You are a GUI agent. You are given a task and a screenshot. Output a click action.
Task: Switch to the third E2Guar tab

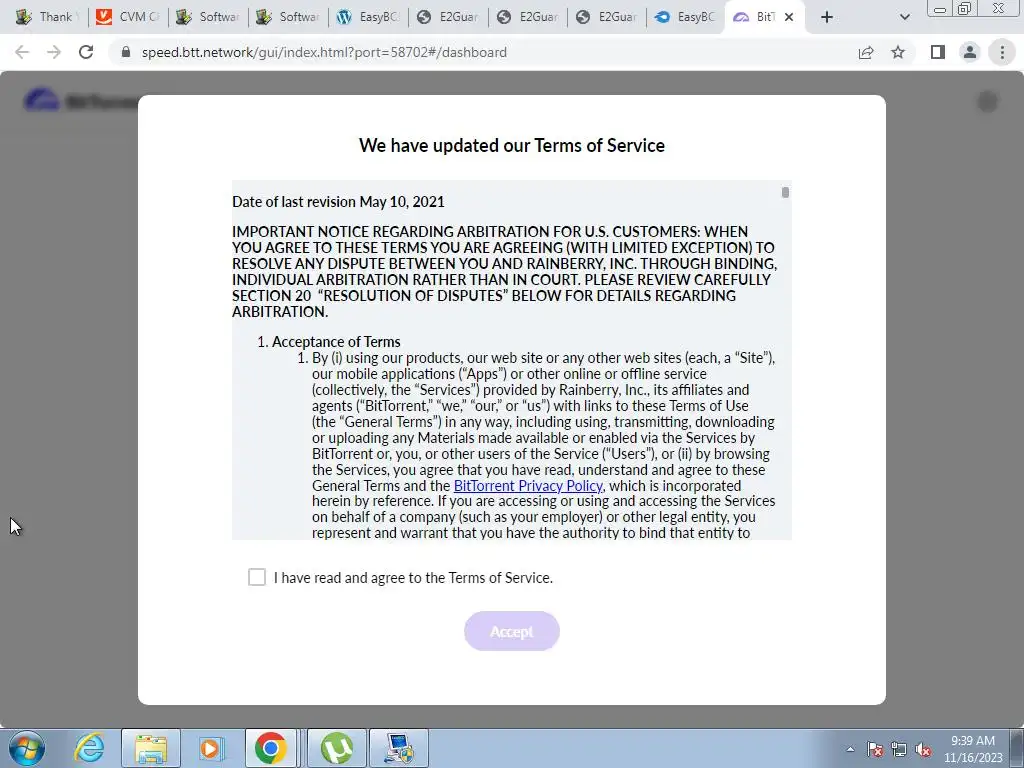pyautogui.click(x=608, y=17)
